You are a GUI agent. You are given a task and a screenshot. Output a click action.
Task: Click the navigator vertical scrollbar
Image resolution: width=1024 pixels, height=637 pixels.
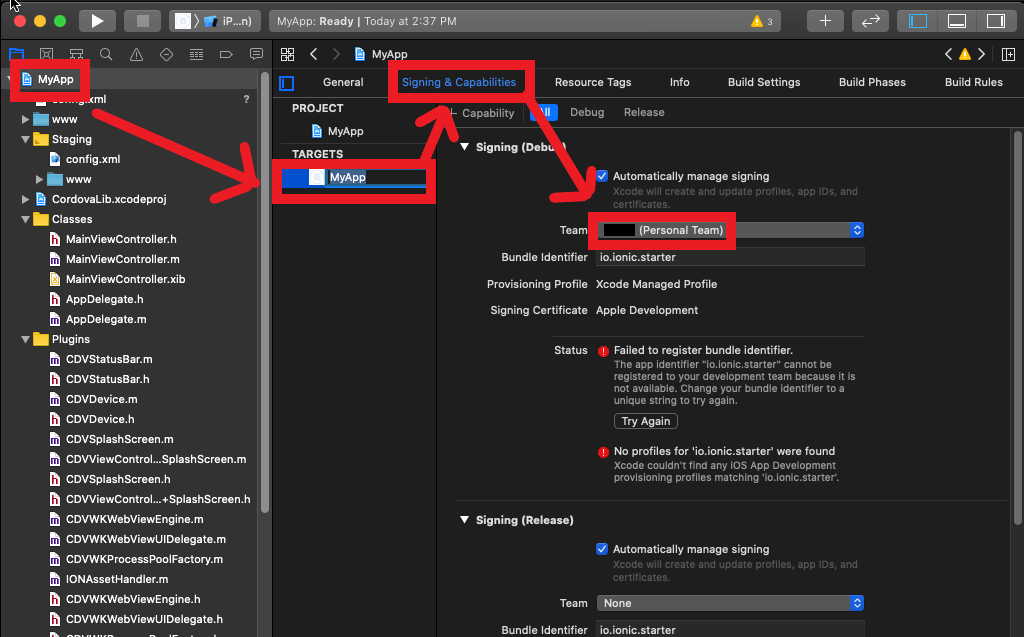tap(264, 294)
